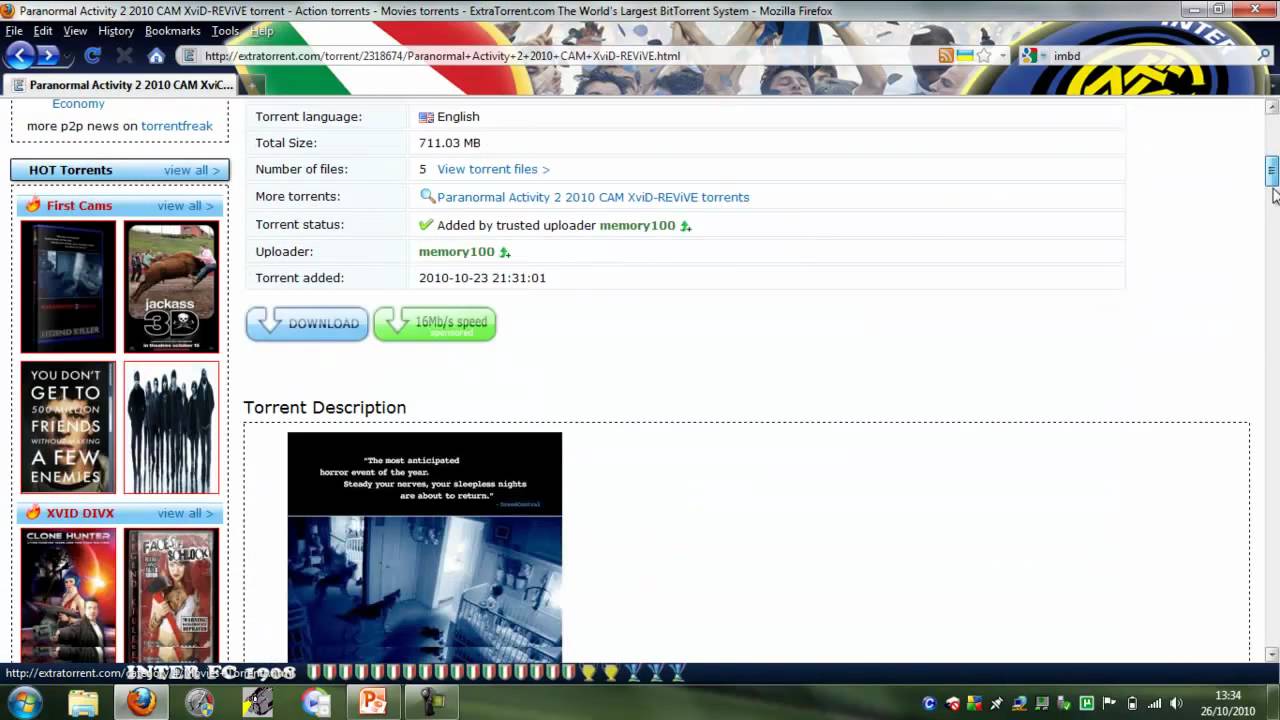Open the RSS feed icon in address bar

click(946, 56)
